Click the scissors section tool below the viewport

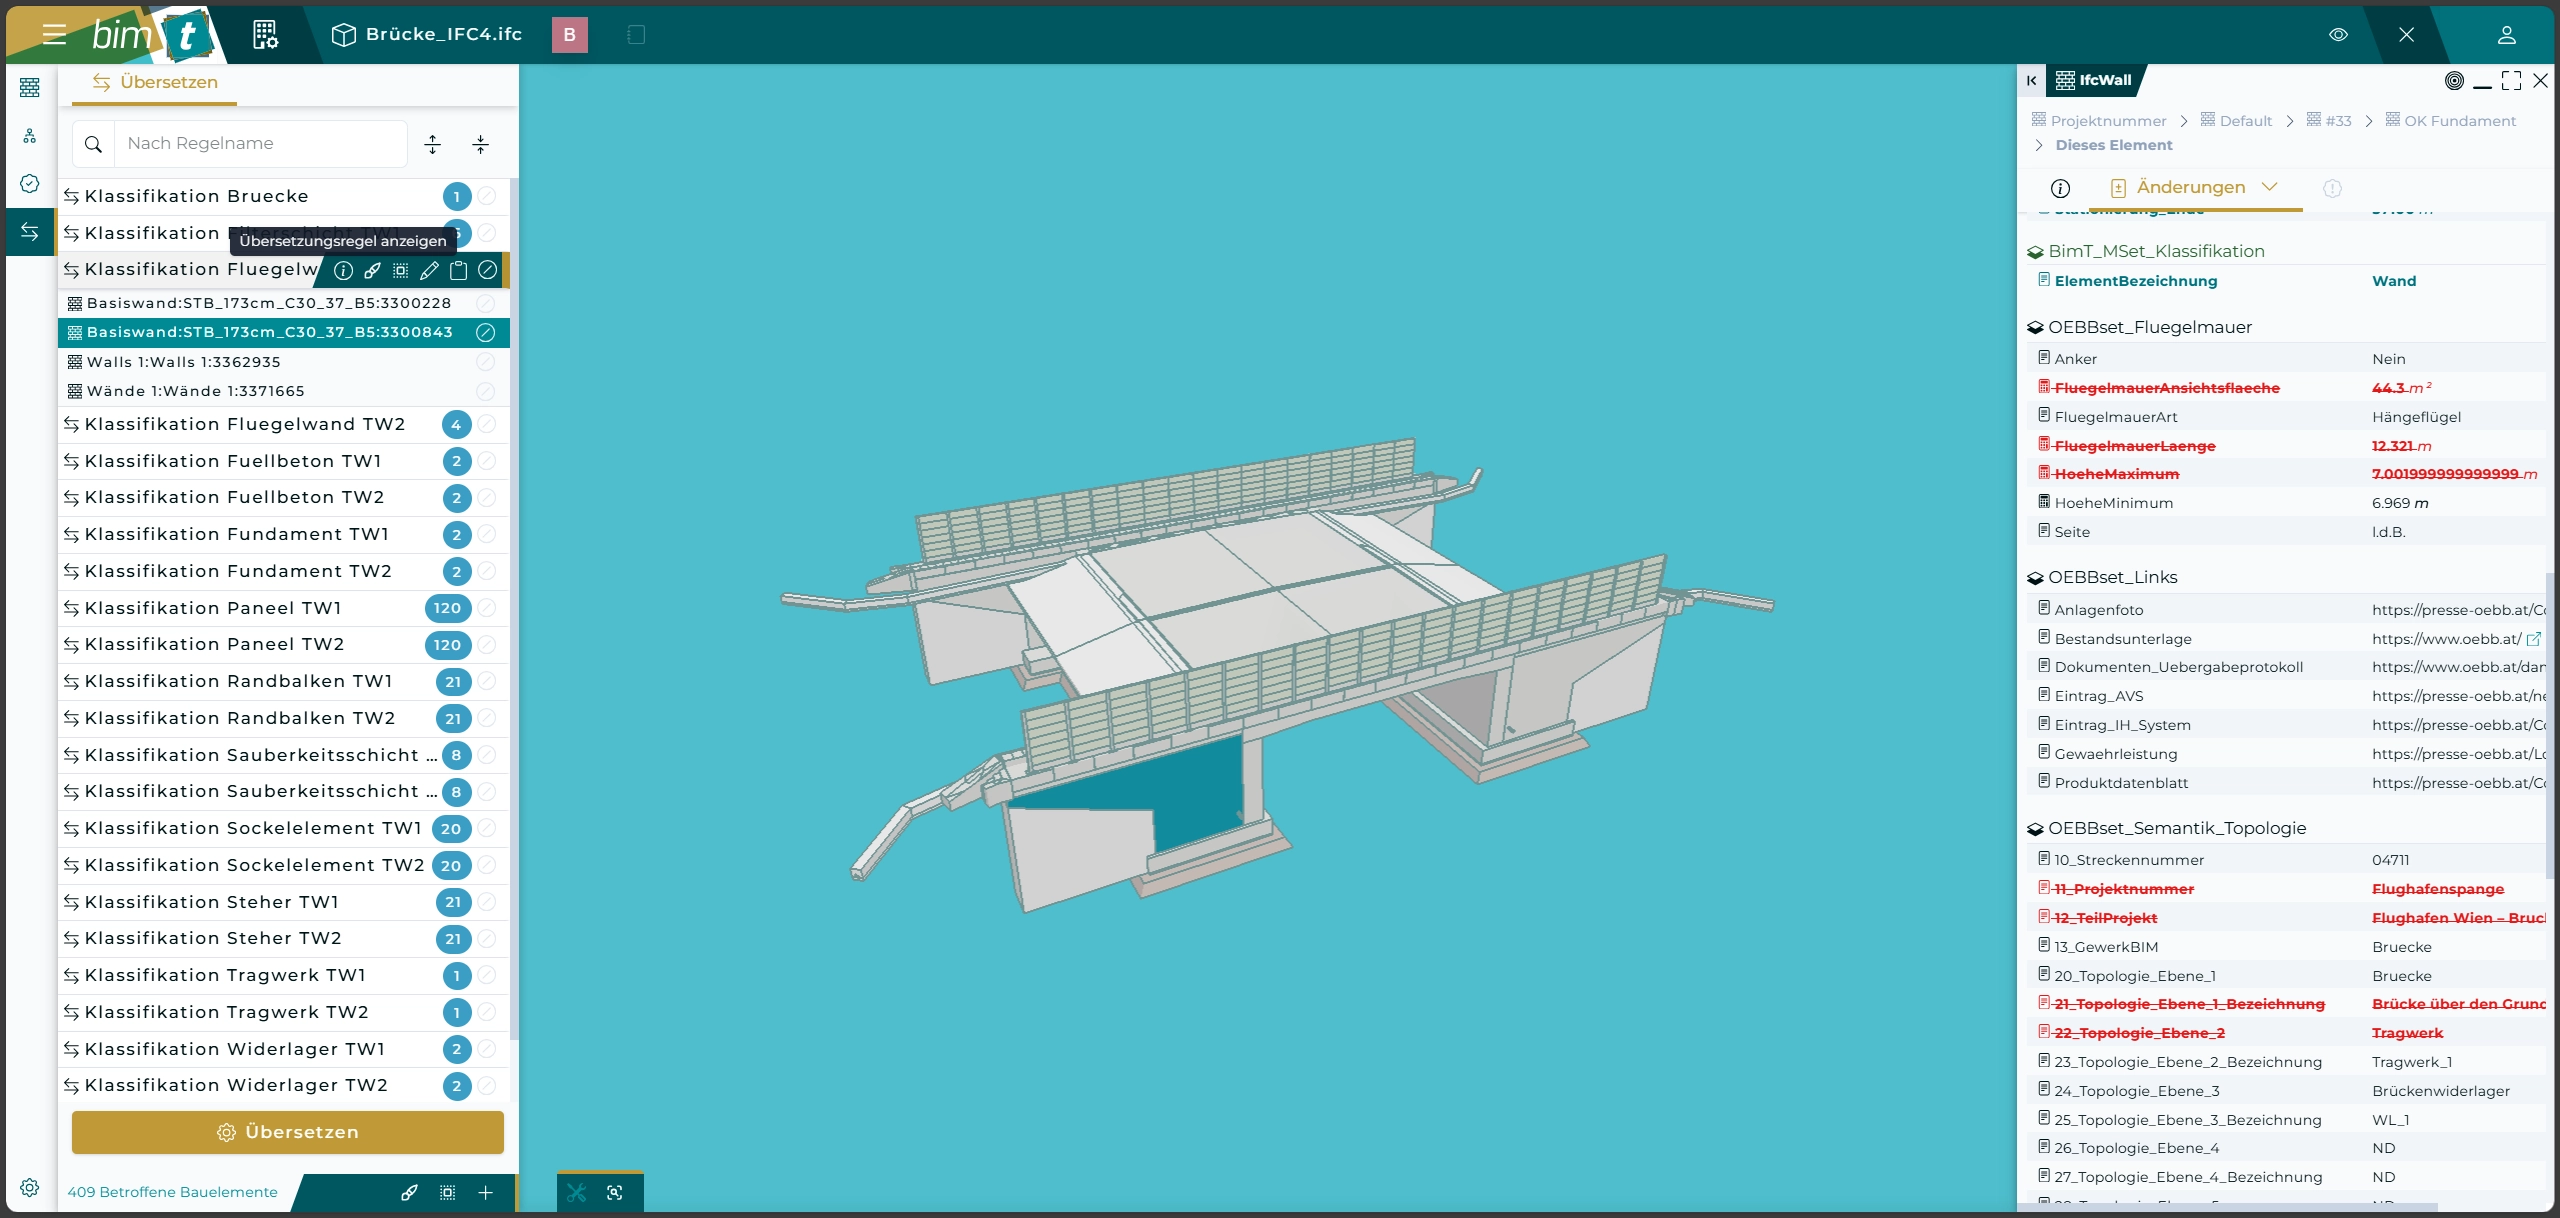pyautogui.click(x=576, y=1192)
